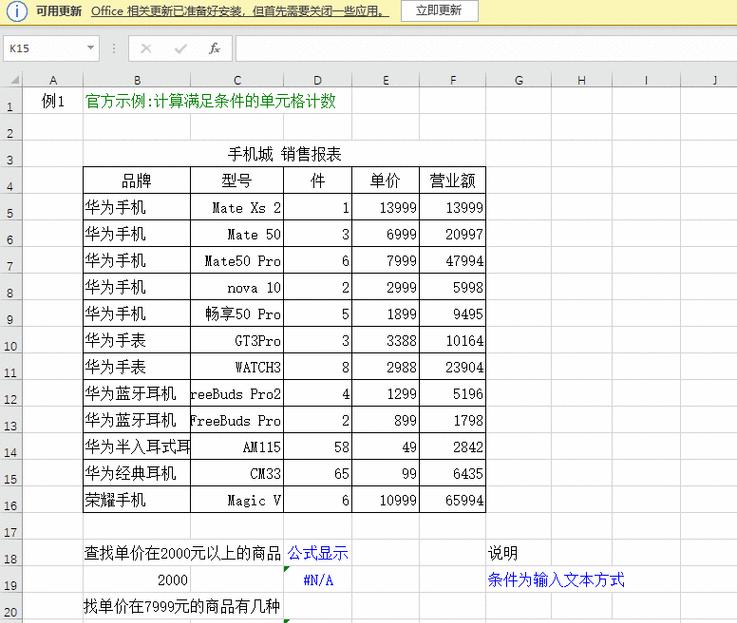Click the unit price 13999 cell in column E
This screenshot has height=623, width=737.
click(x=385, y=207)
